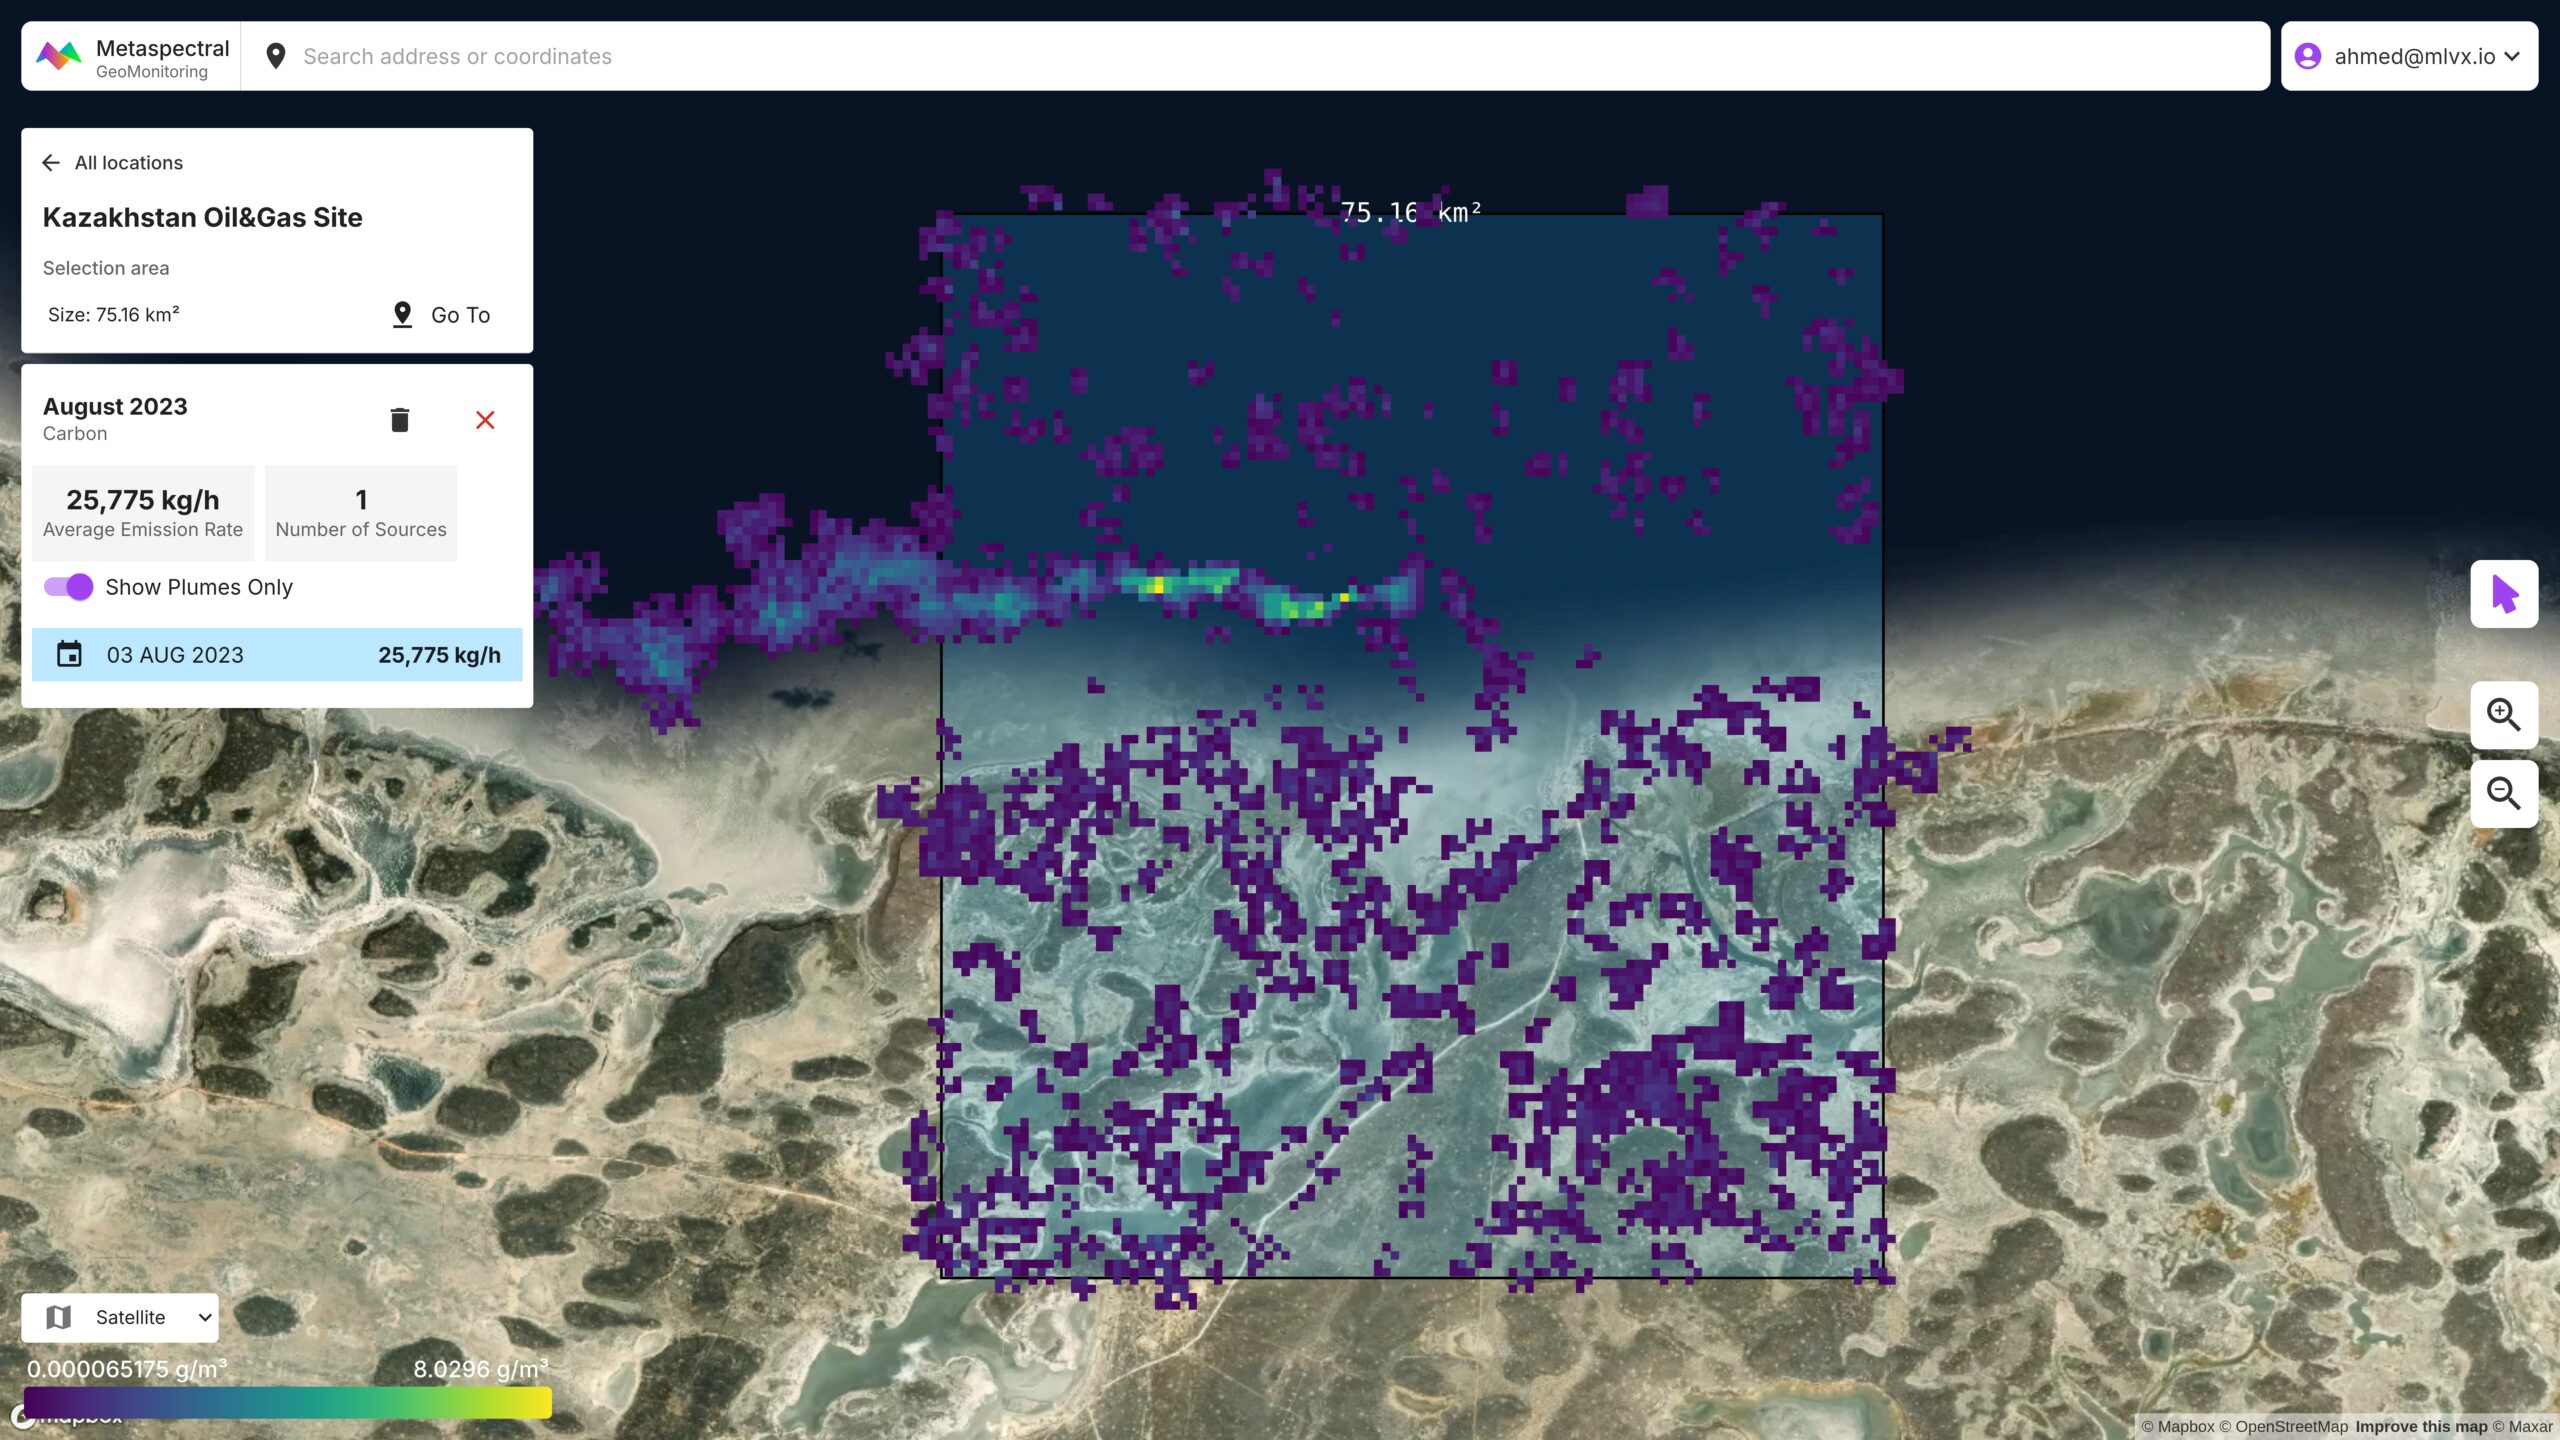Image resolution: width=2560 pixels, height=1440 pixels.
Task: Click the calendar icon for 03 AUG 2023
Action: coord(69,655)
